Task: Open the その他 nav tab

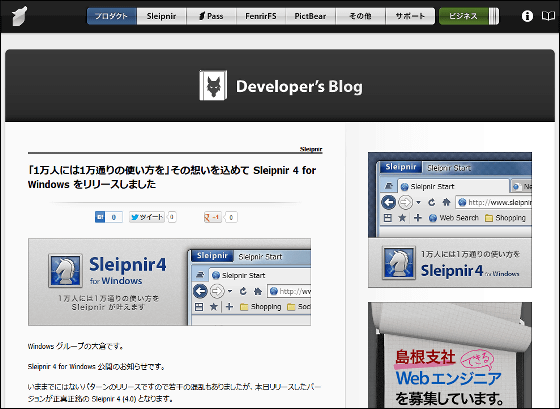Action: tap(360, 16)
